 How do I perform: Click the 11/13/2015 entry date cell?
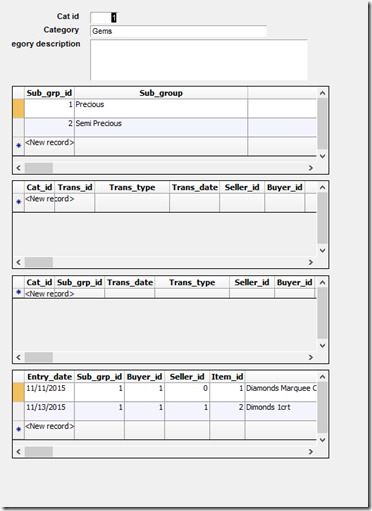[49, 411]
